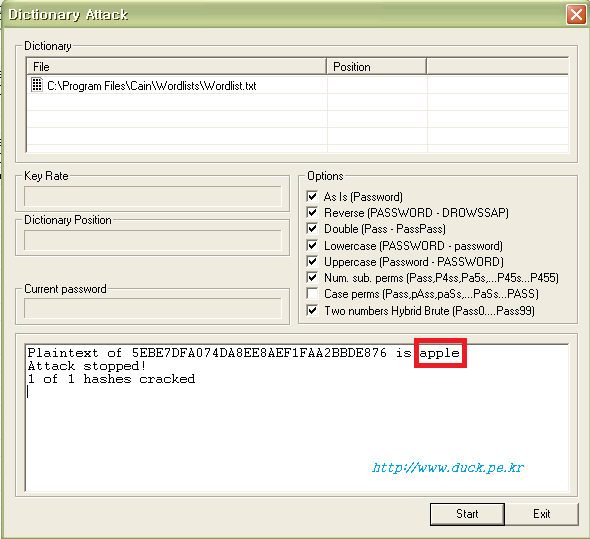
Task: Click the wordlist file icon in Dictionary list
Action: tap(36, 85)
